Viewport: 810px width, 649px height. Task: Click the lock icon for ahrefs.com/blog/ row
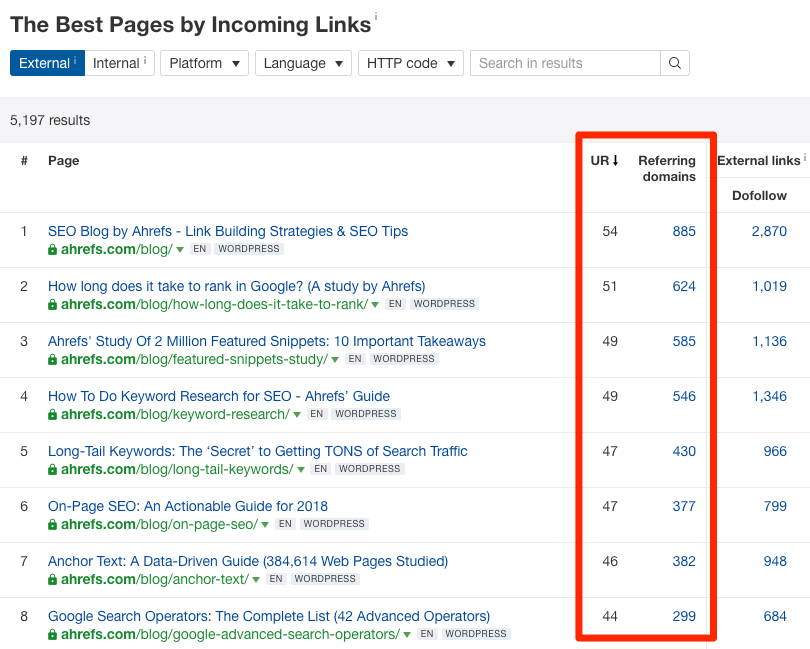[x=52, y=250]
